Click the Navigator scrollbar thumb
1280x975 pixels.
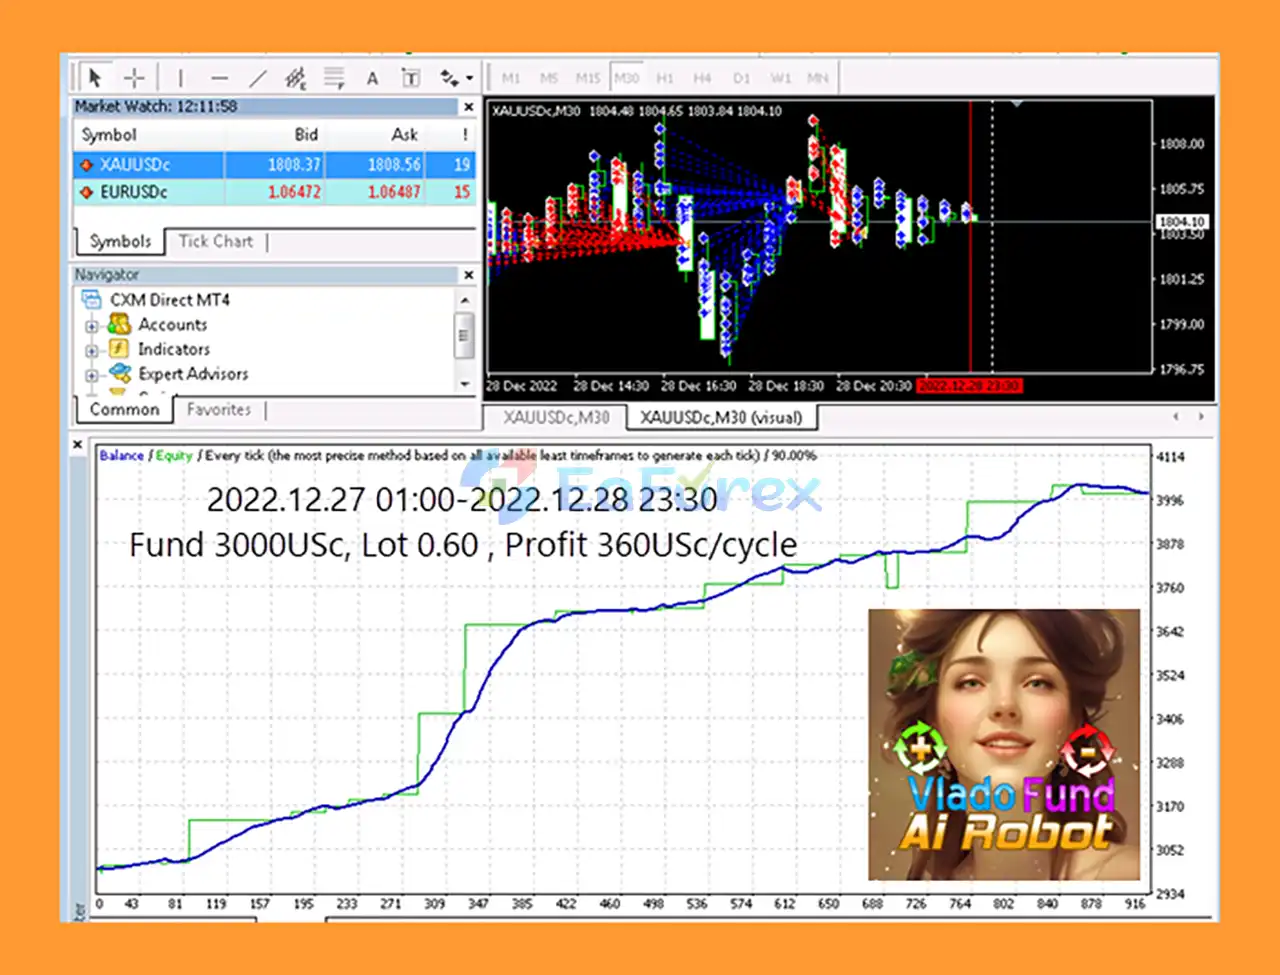coord(463,334)
